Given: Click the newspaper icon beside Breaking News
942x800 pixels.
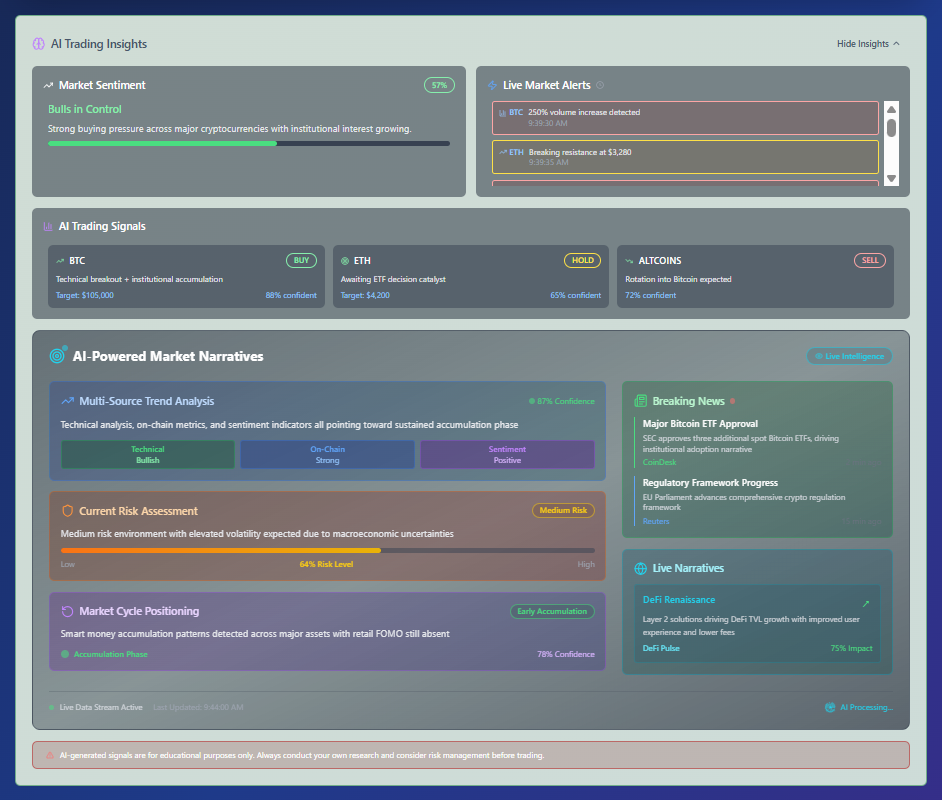Looking at the screenshot, I should tap(641, 401).
